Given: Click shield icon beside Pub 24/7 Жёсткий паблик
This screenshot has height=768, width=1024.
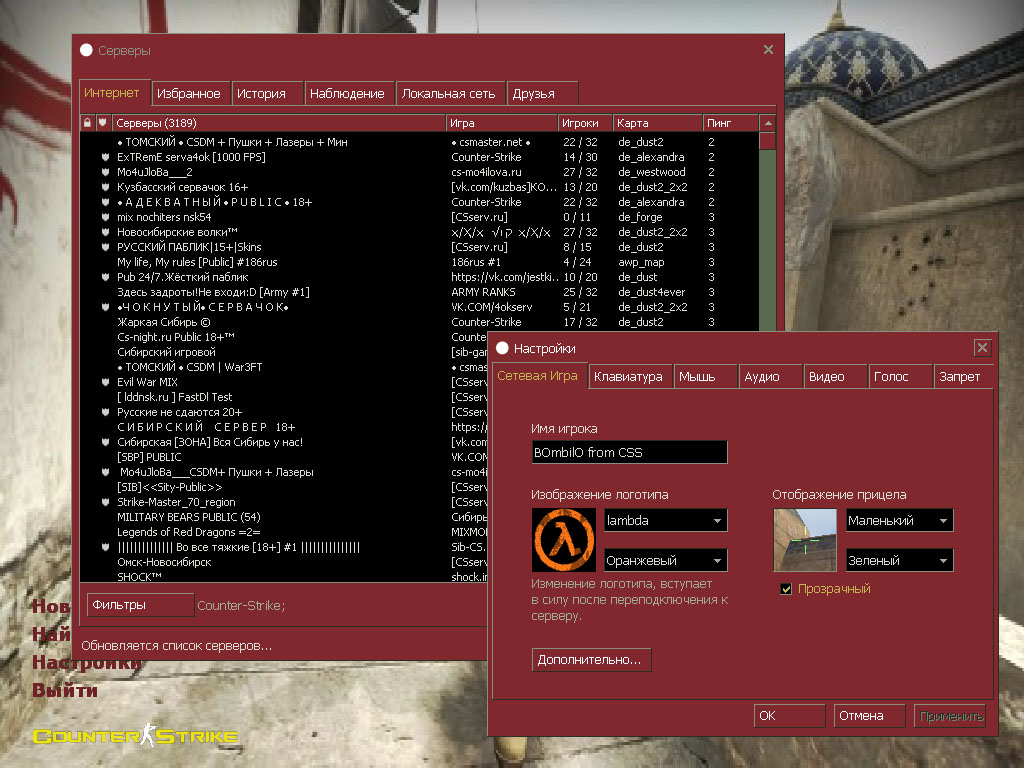Looking at the screenshot, I should click(x=104, y=278).
